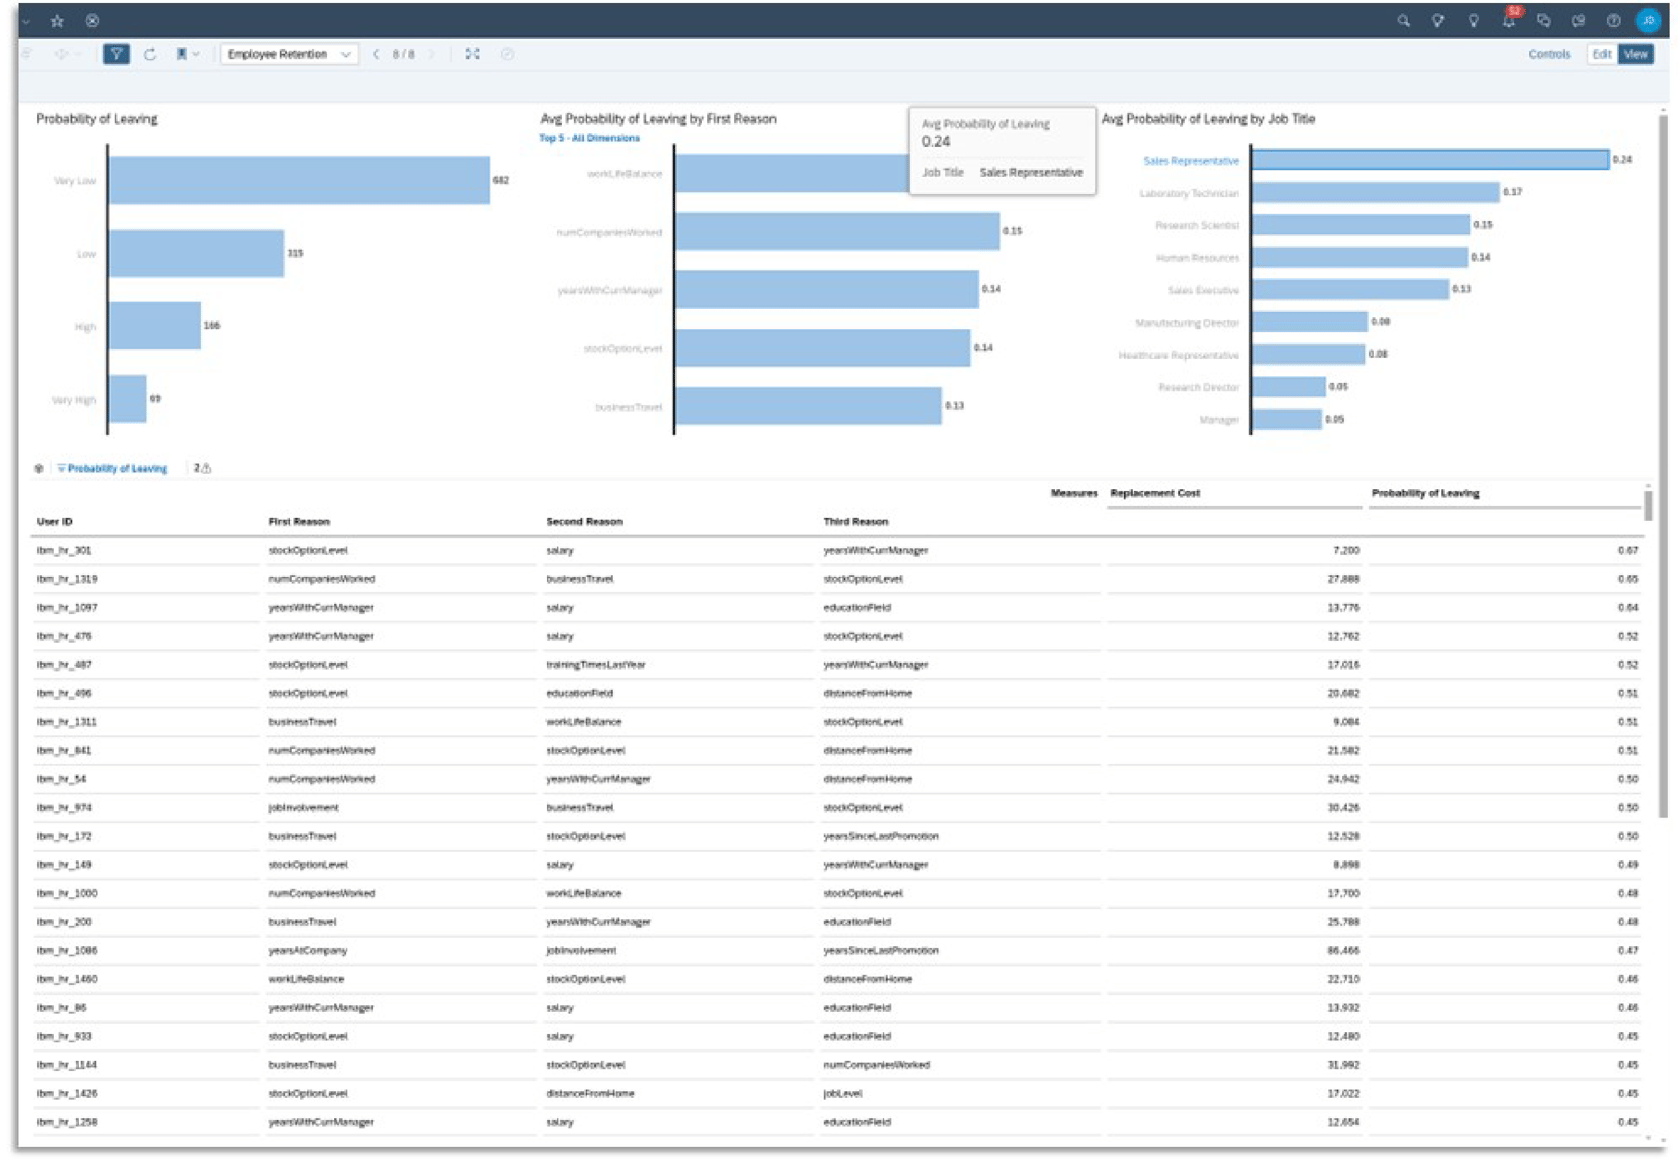Open the JD user profile avatar

1648,20
